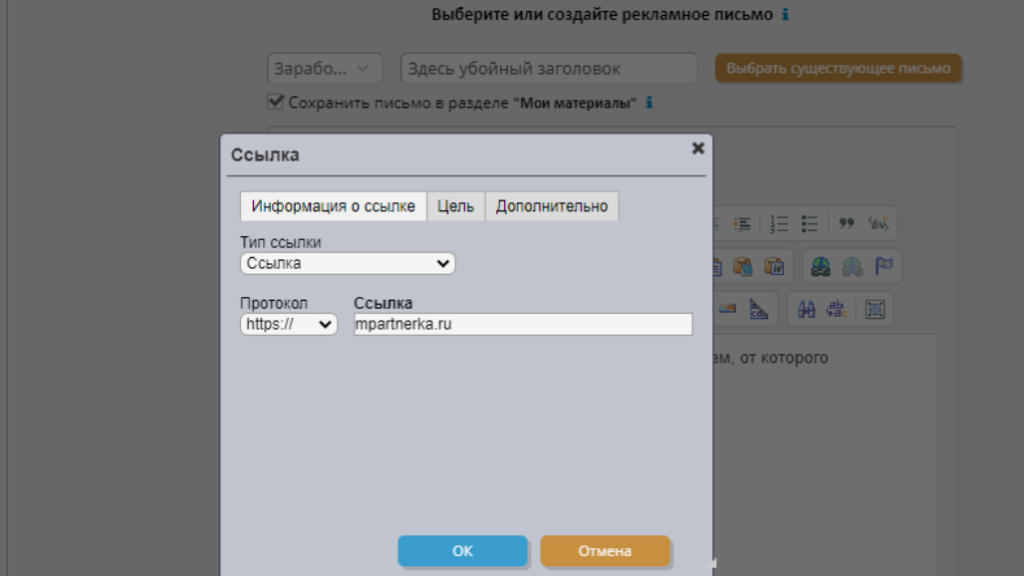
Task: Create div container icon in editor toolbar
Action: [878, 224]
